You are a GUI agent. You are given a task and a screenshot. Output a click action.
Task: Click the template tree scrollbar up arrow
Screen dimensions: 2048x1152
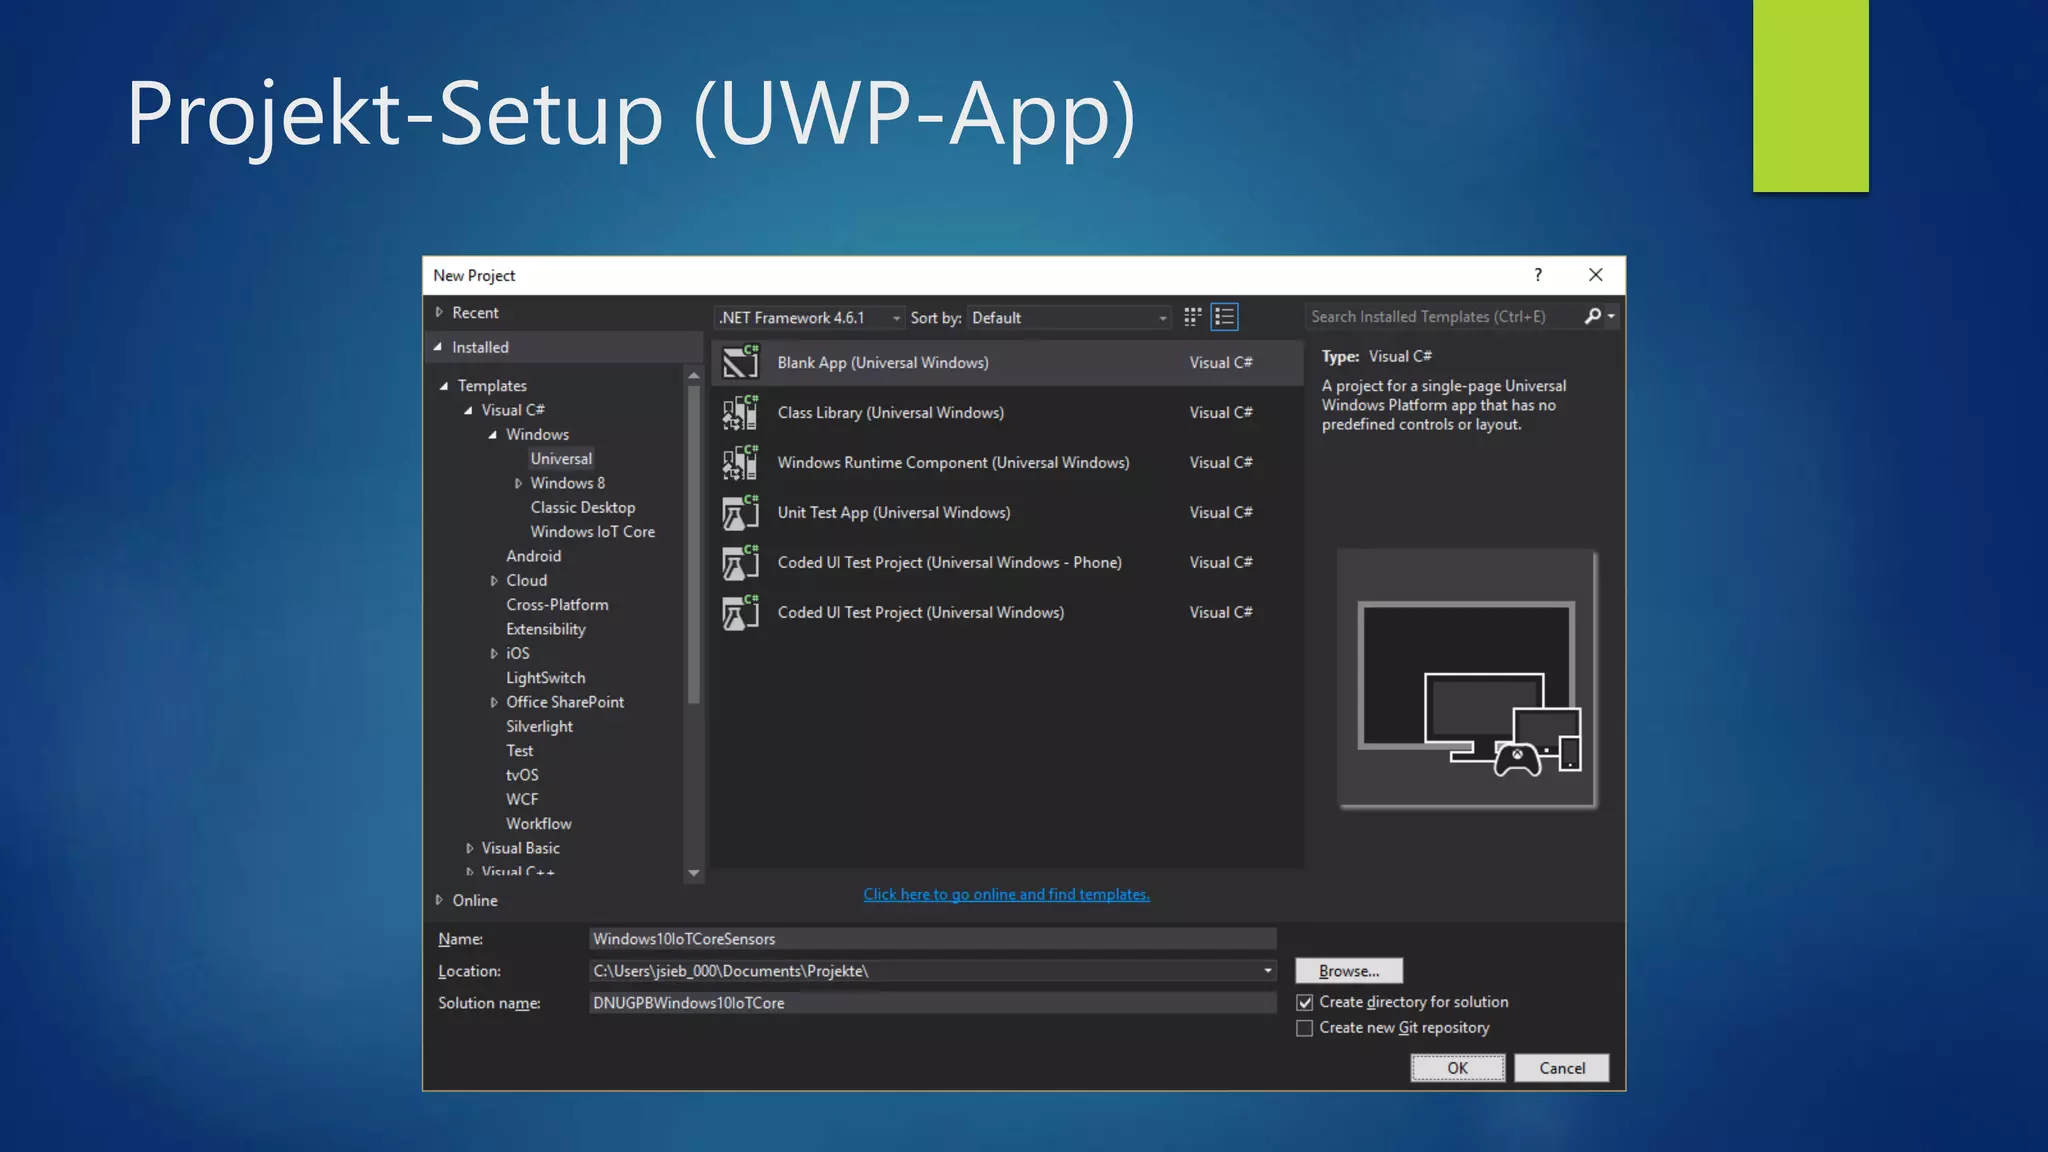coord(694,376)
